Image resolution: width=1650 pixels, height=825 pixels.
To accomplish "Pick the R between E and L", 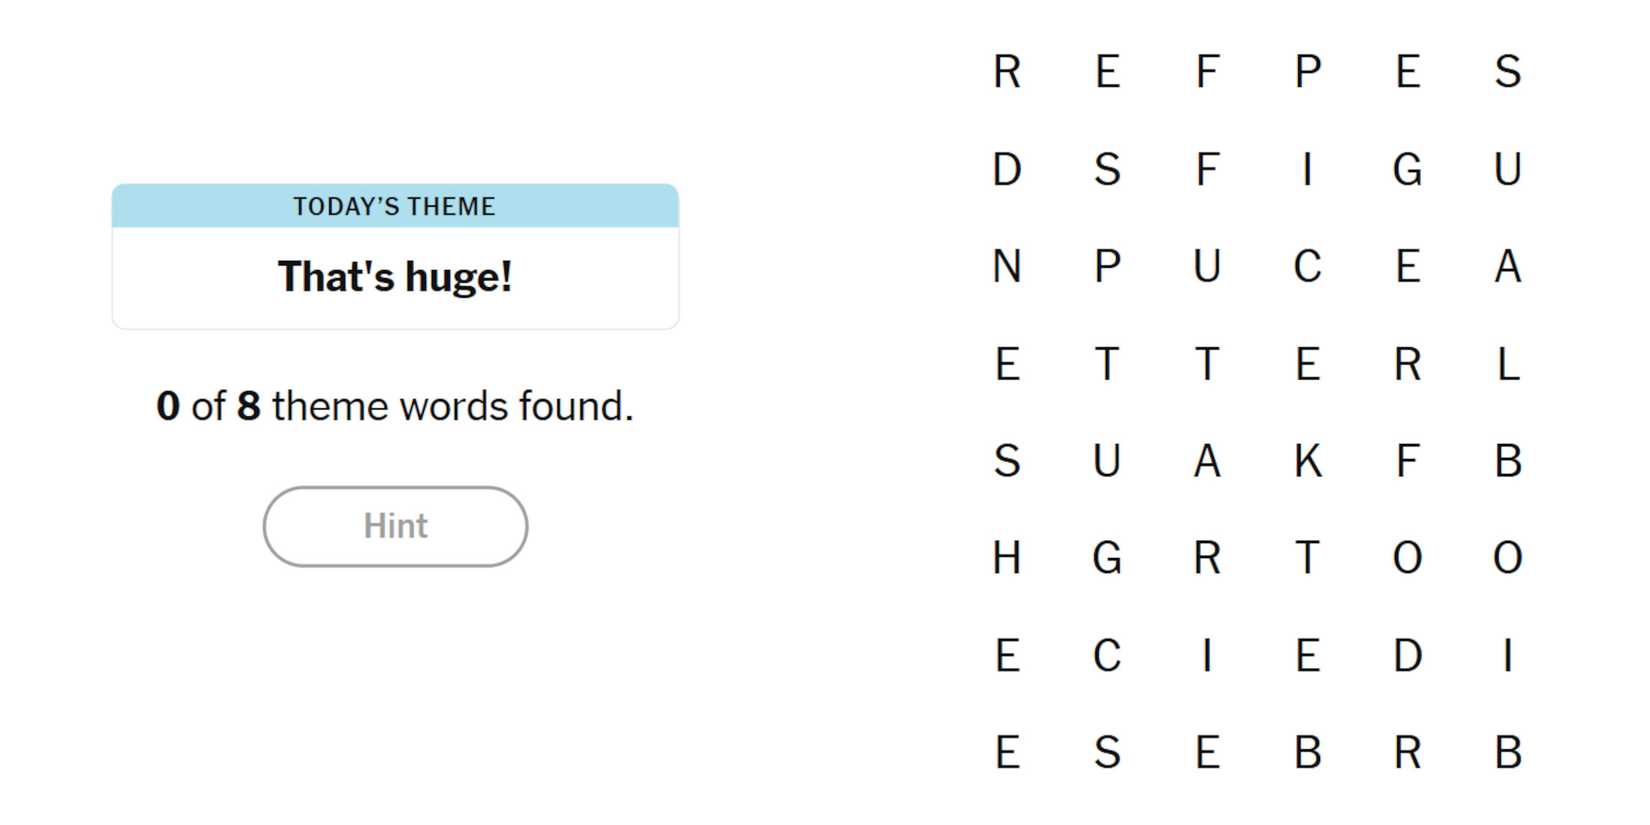I will click(1407, 364).
